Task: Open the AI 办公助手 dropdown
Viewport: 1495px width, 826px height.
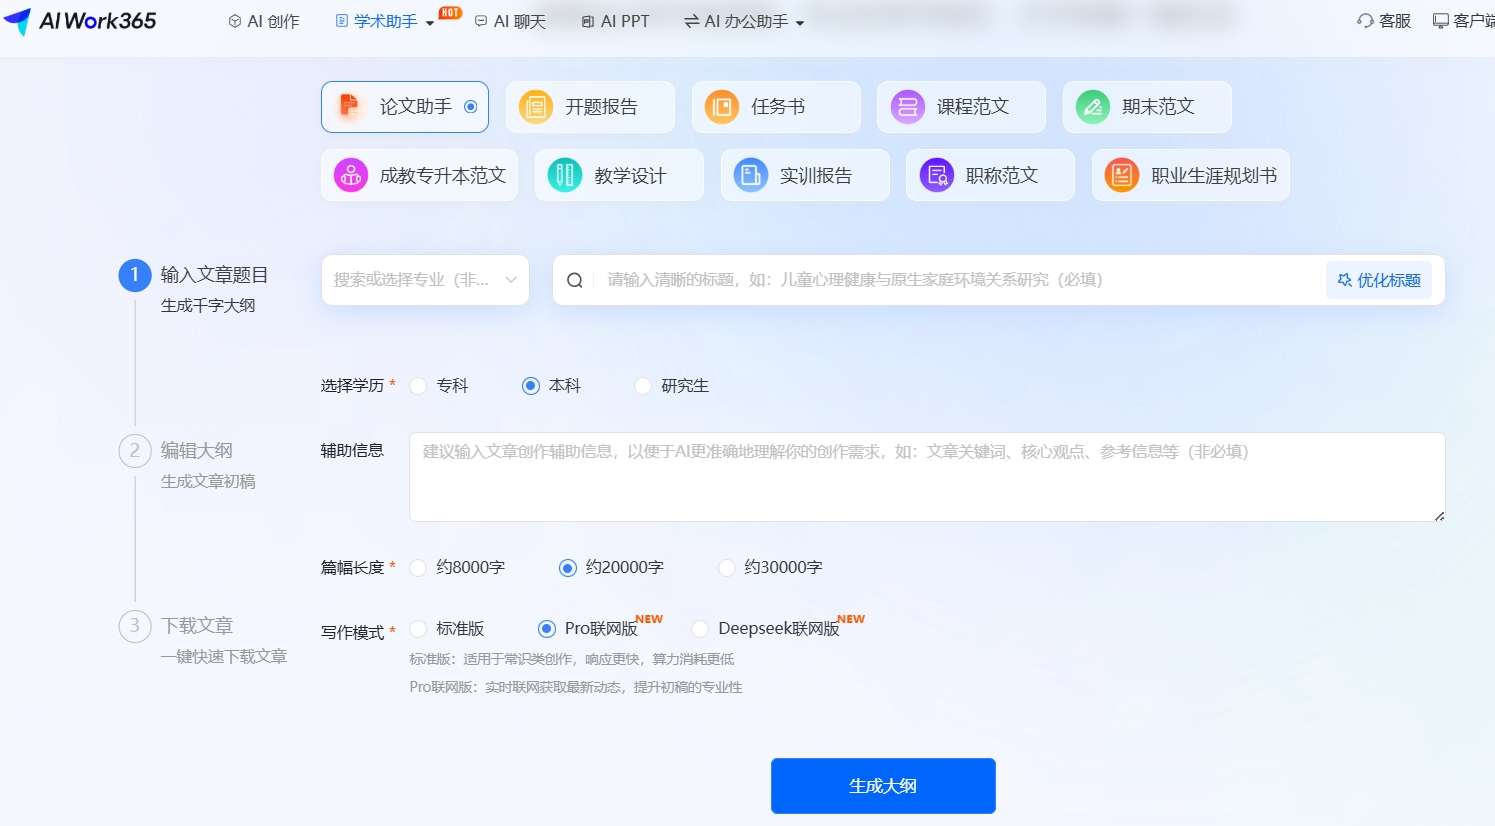Action: coord(742,20)
